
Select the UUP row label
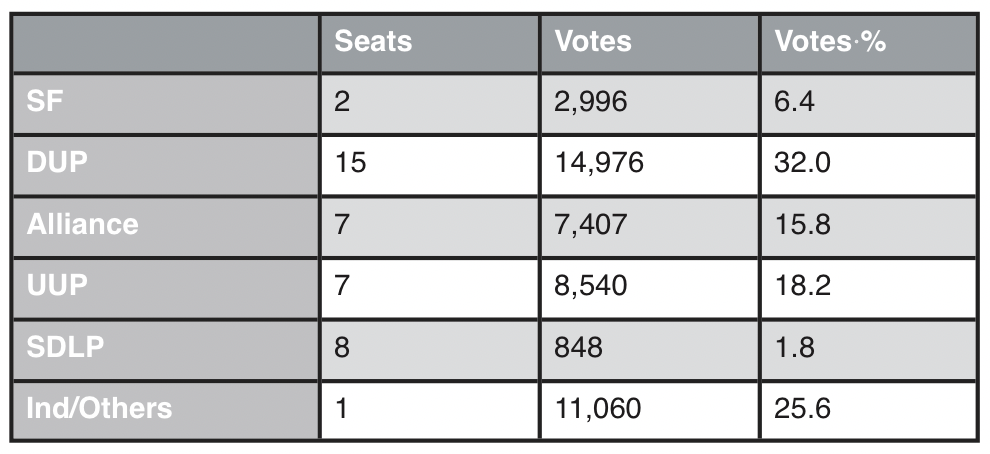point(57,286)
